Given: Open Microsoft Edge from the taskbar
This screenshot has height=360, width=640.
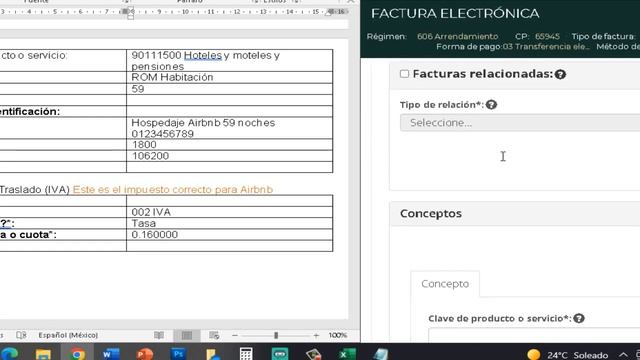Looking at the screenshot, I should (9, 353).
